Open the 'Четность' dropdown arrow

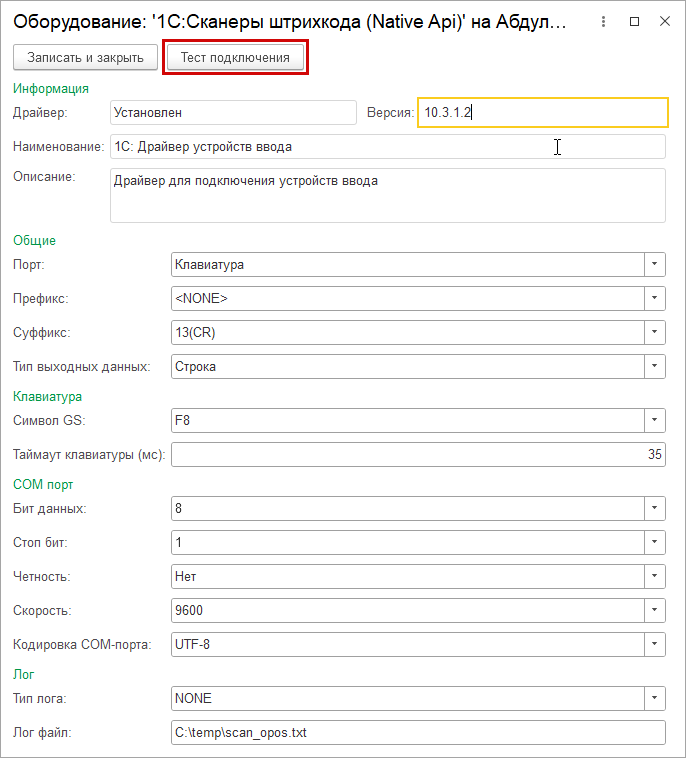point(654,577)
